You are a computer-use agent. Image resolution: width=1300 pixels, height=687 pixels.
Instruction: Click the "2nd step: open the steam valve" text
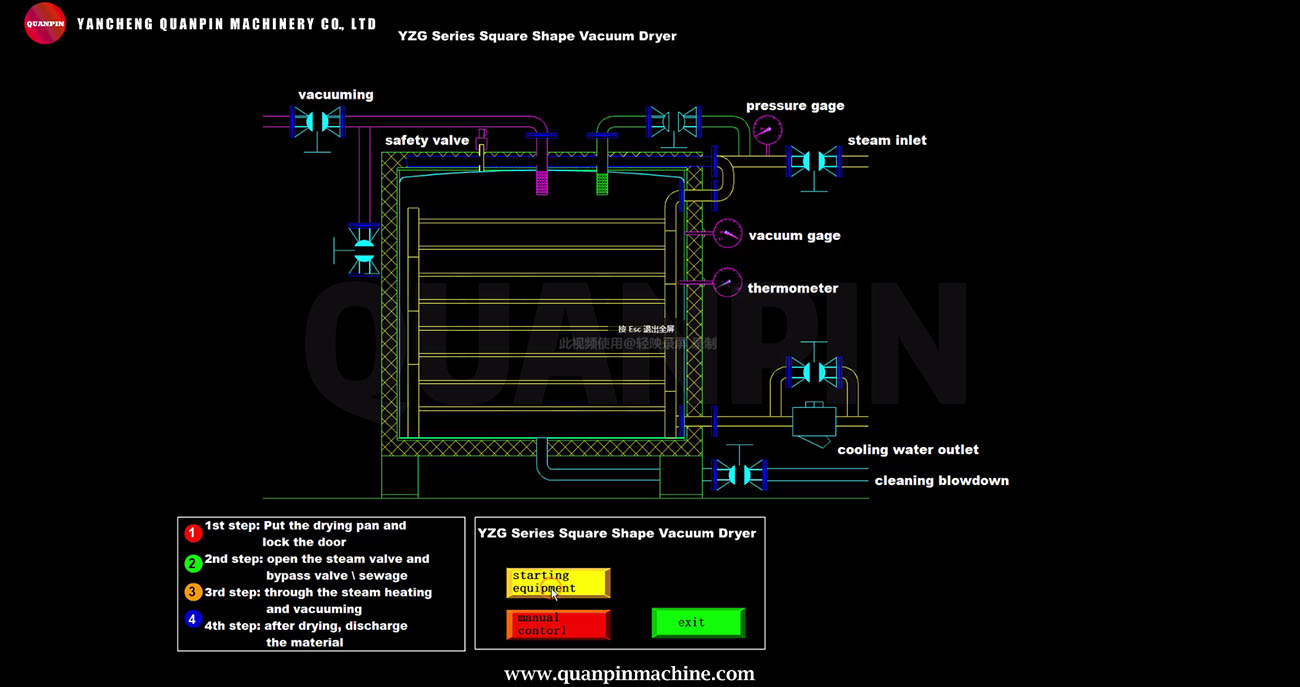[317, 559]
